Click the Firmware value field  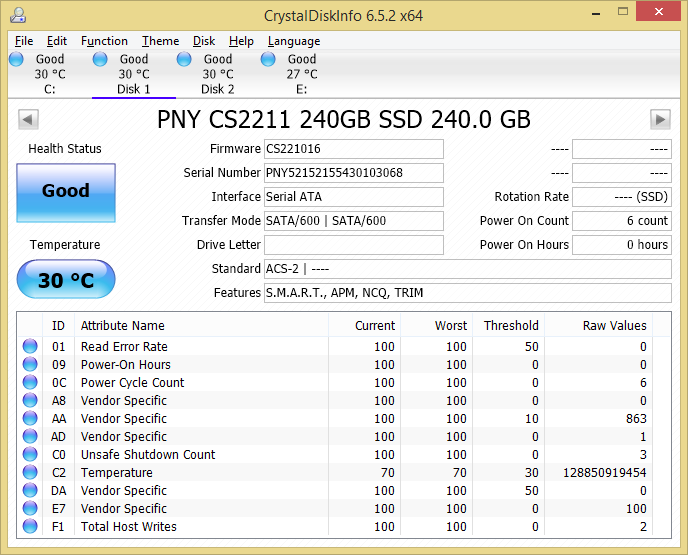pos(353,149)
